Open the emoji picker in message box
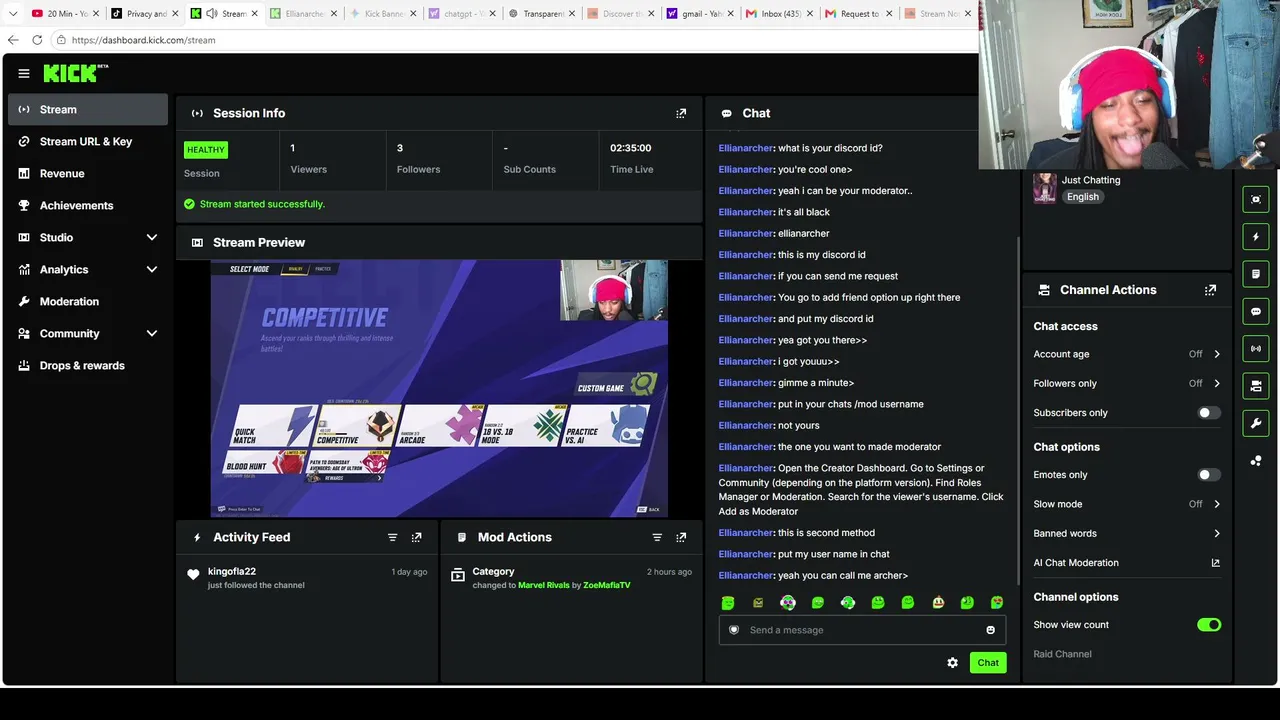The image size is (1280, 720). coord(990,630)
